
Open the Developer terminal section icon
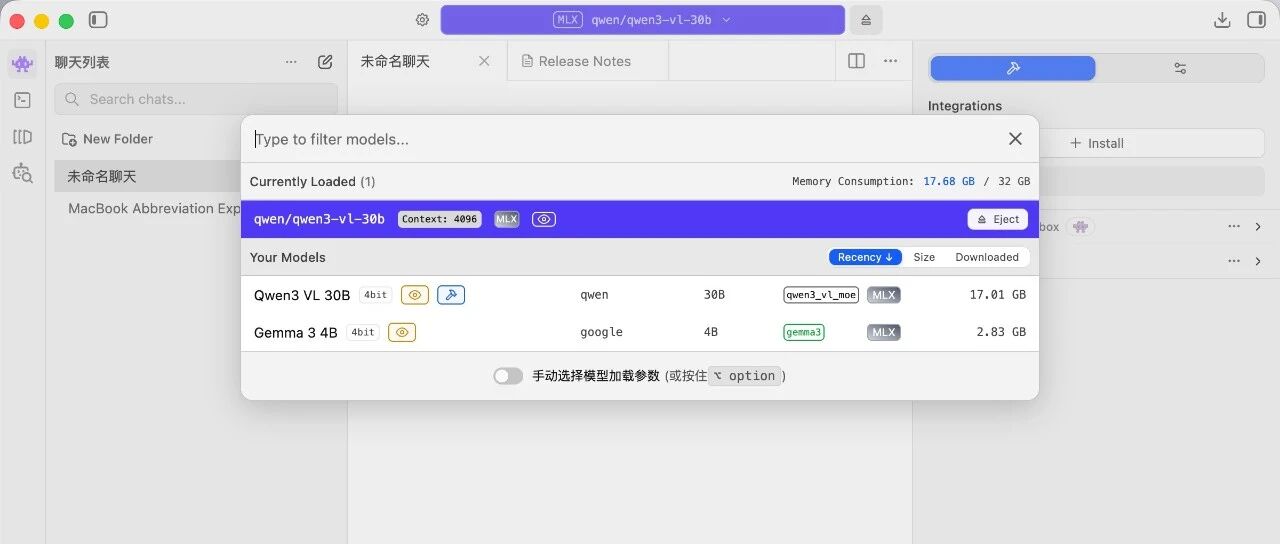[22, 100]
